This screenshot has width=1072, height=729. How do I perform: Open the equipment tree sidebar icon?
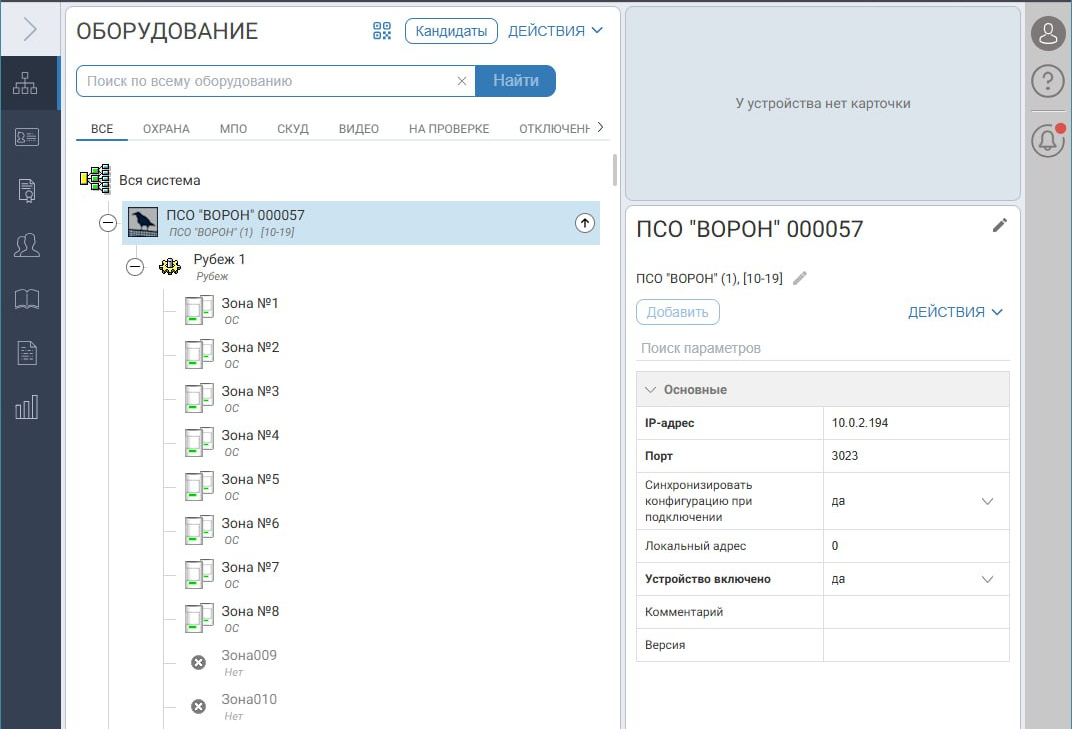pos(26,85)
